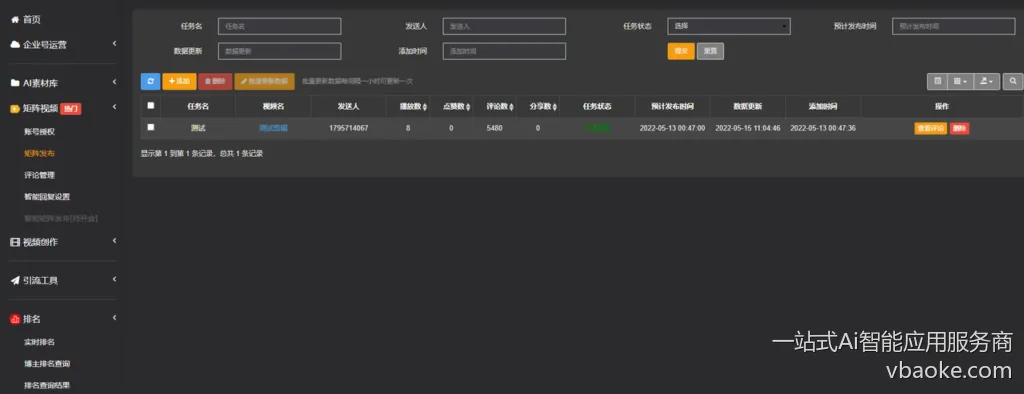This screenshot has width=1024, height=394.
Task: Click the cloud icon for 企业号运营
Action: pos(15,44)
